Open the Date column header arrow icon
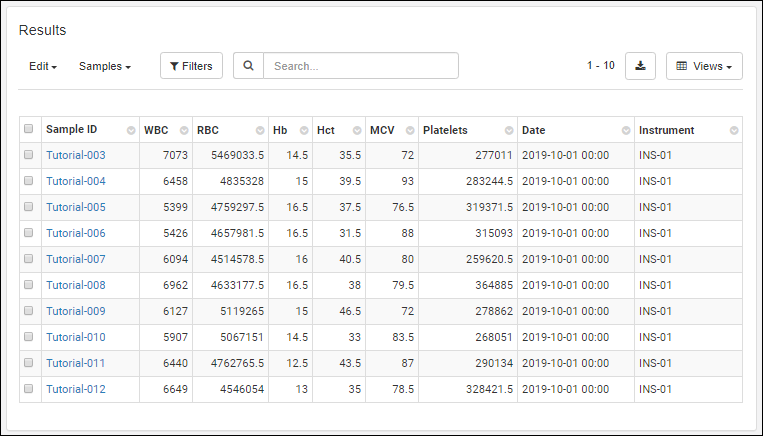The image size is (763, 436). tap(626, 131)
